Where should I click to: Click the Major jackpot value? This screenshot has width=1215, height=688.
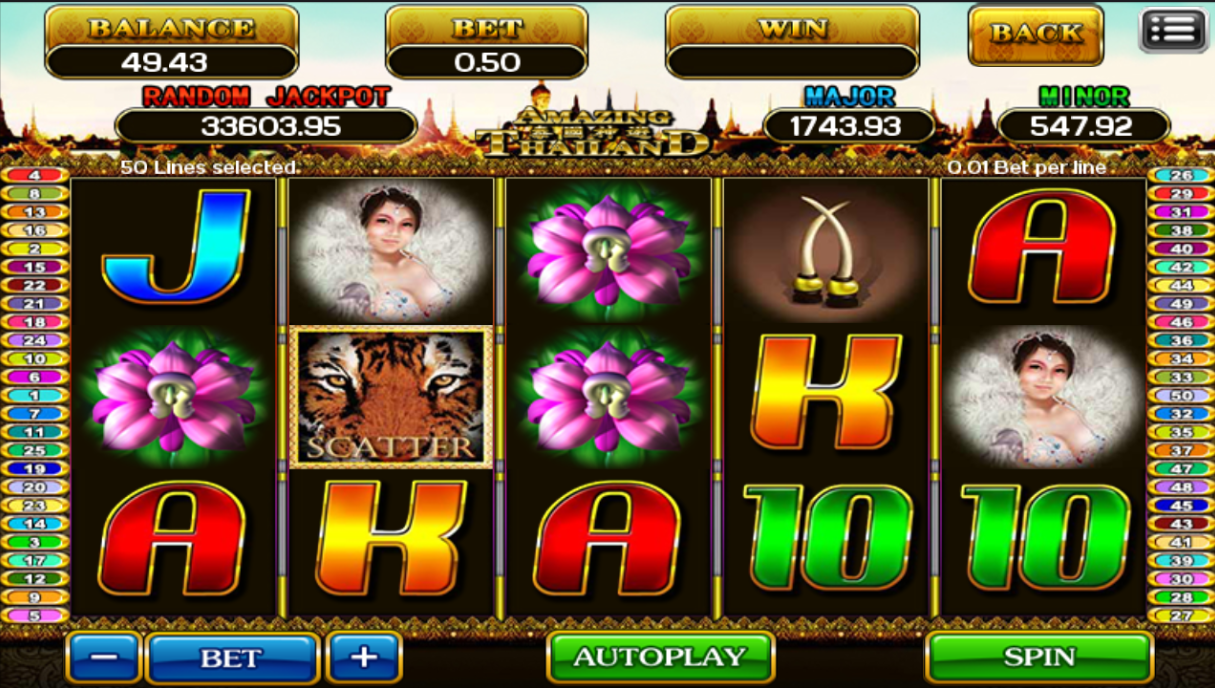pyautogui.click(x=849, y=126)
